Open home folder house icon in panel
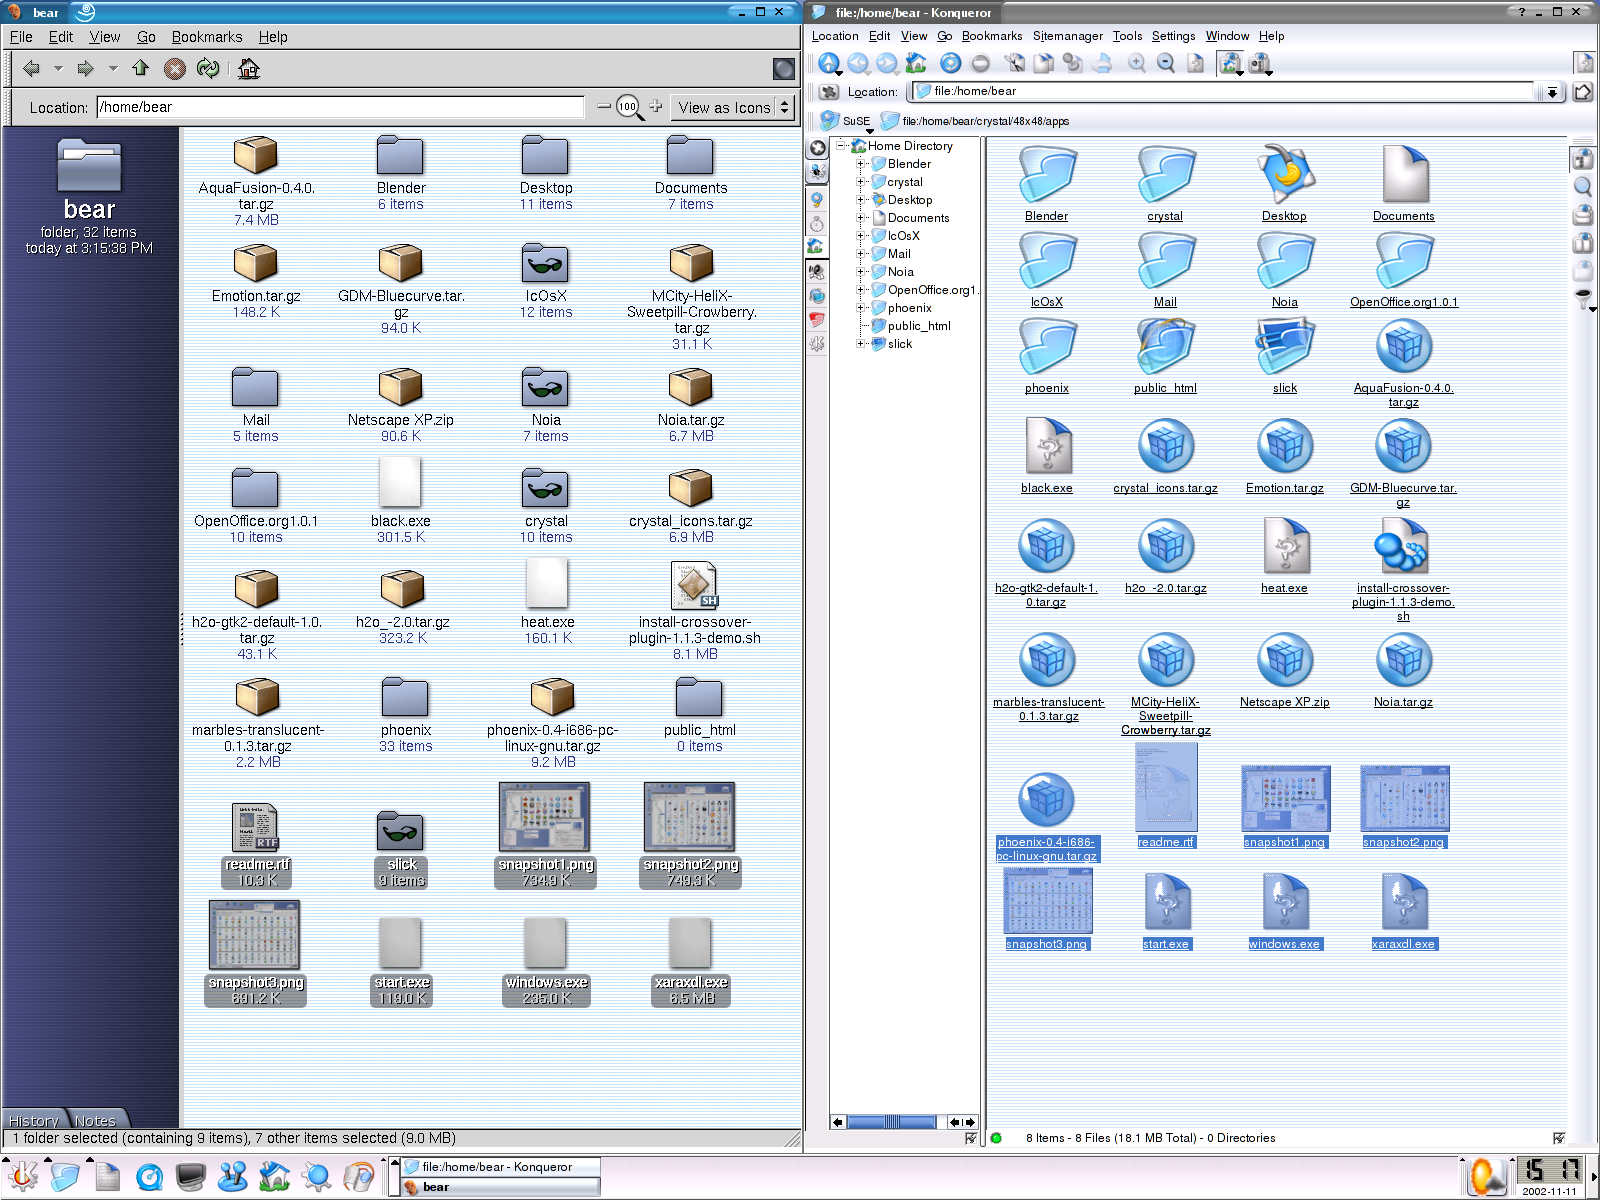This screenshot has width=1600, height=1200. pos(274,1177)
